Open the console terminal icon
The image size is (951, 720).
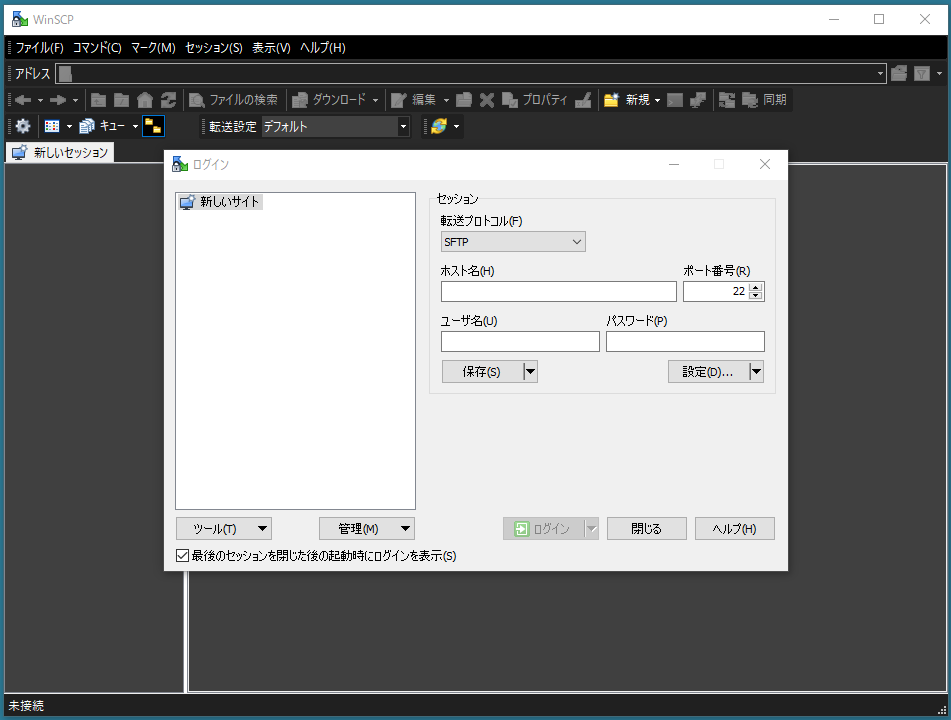(675, 100)
